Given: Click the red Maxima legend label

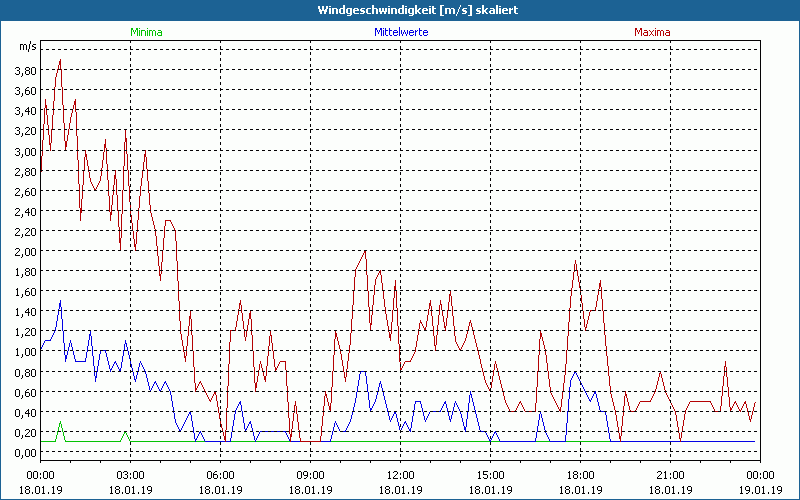Looking at the screenshot, I should pyautogui.click(x=653, y=32).
